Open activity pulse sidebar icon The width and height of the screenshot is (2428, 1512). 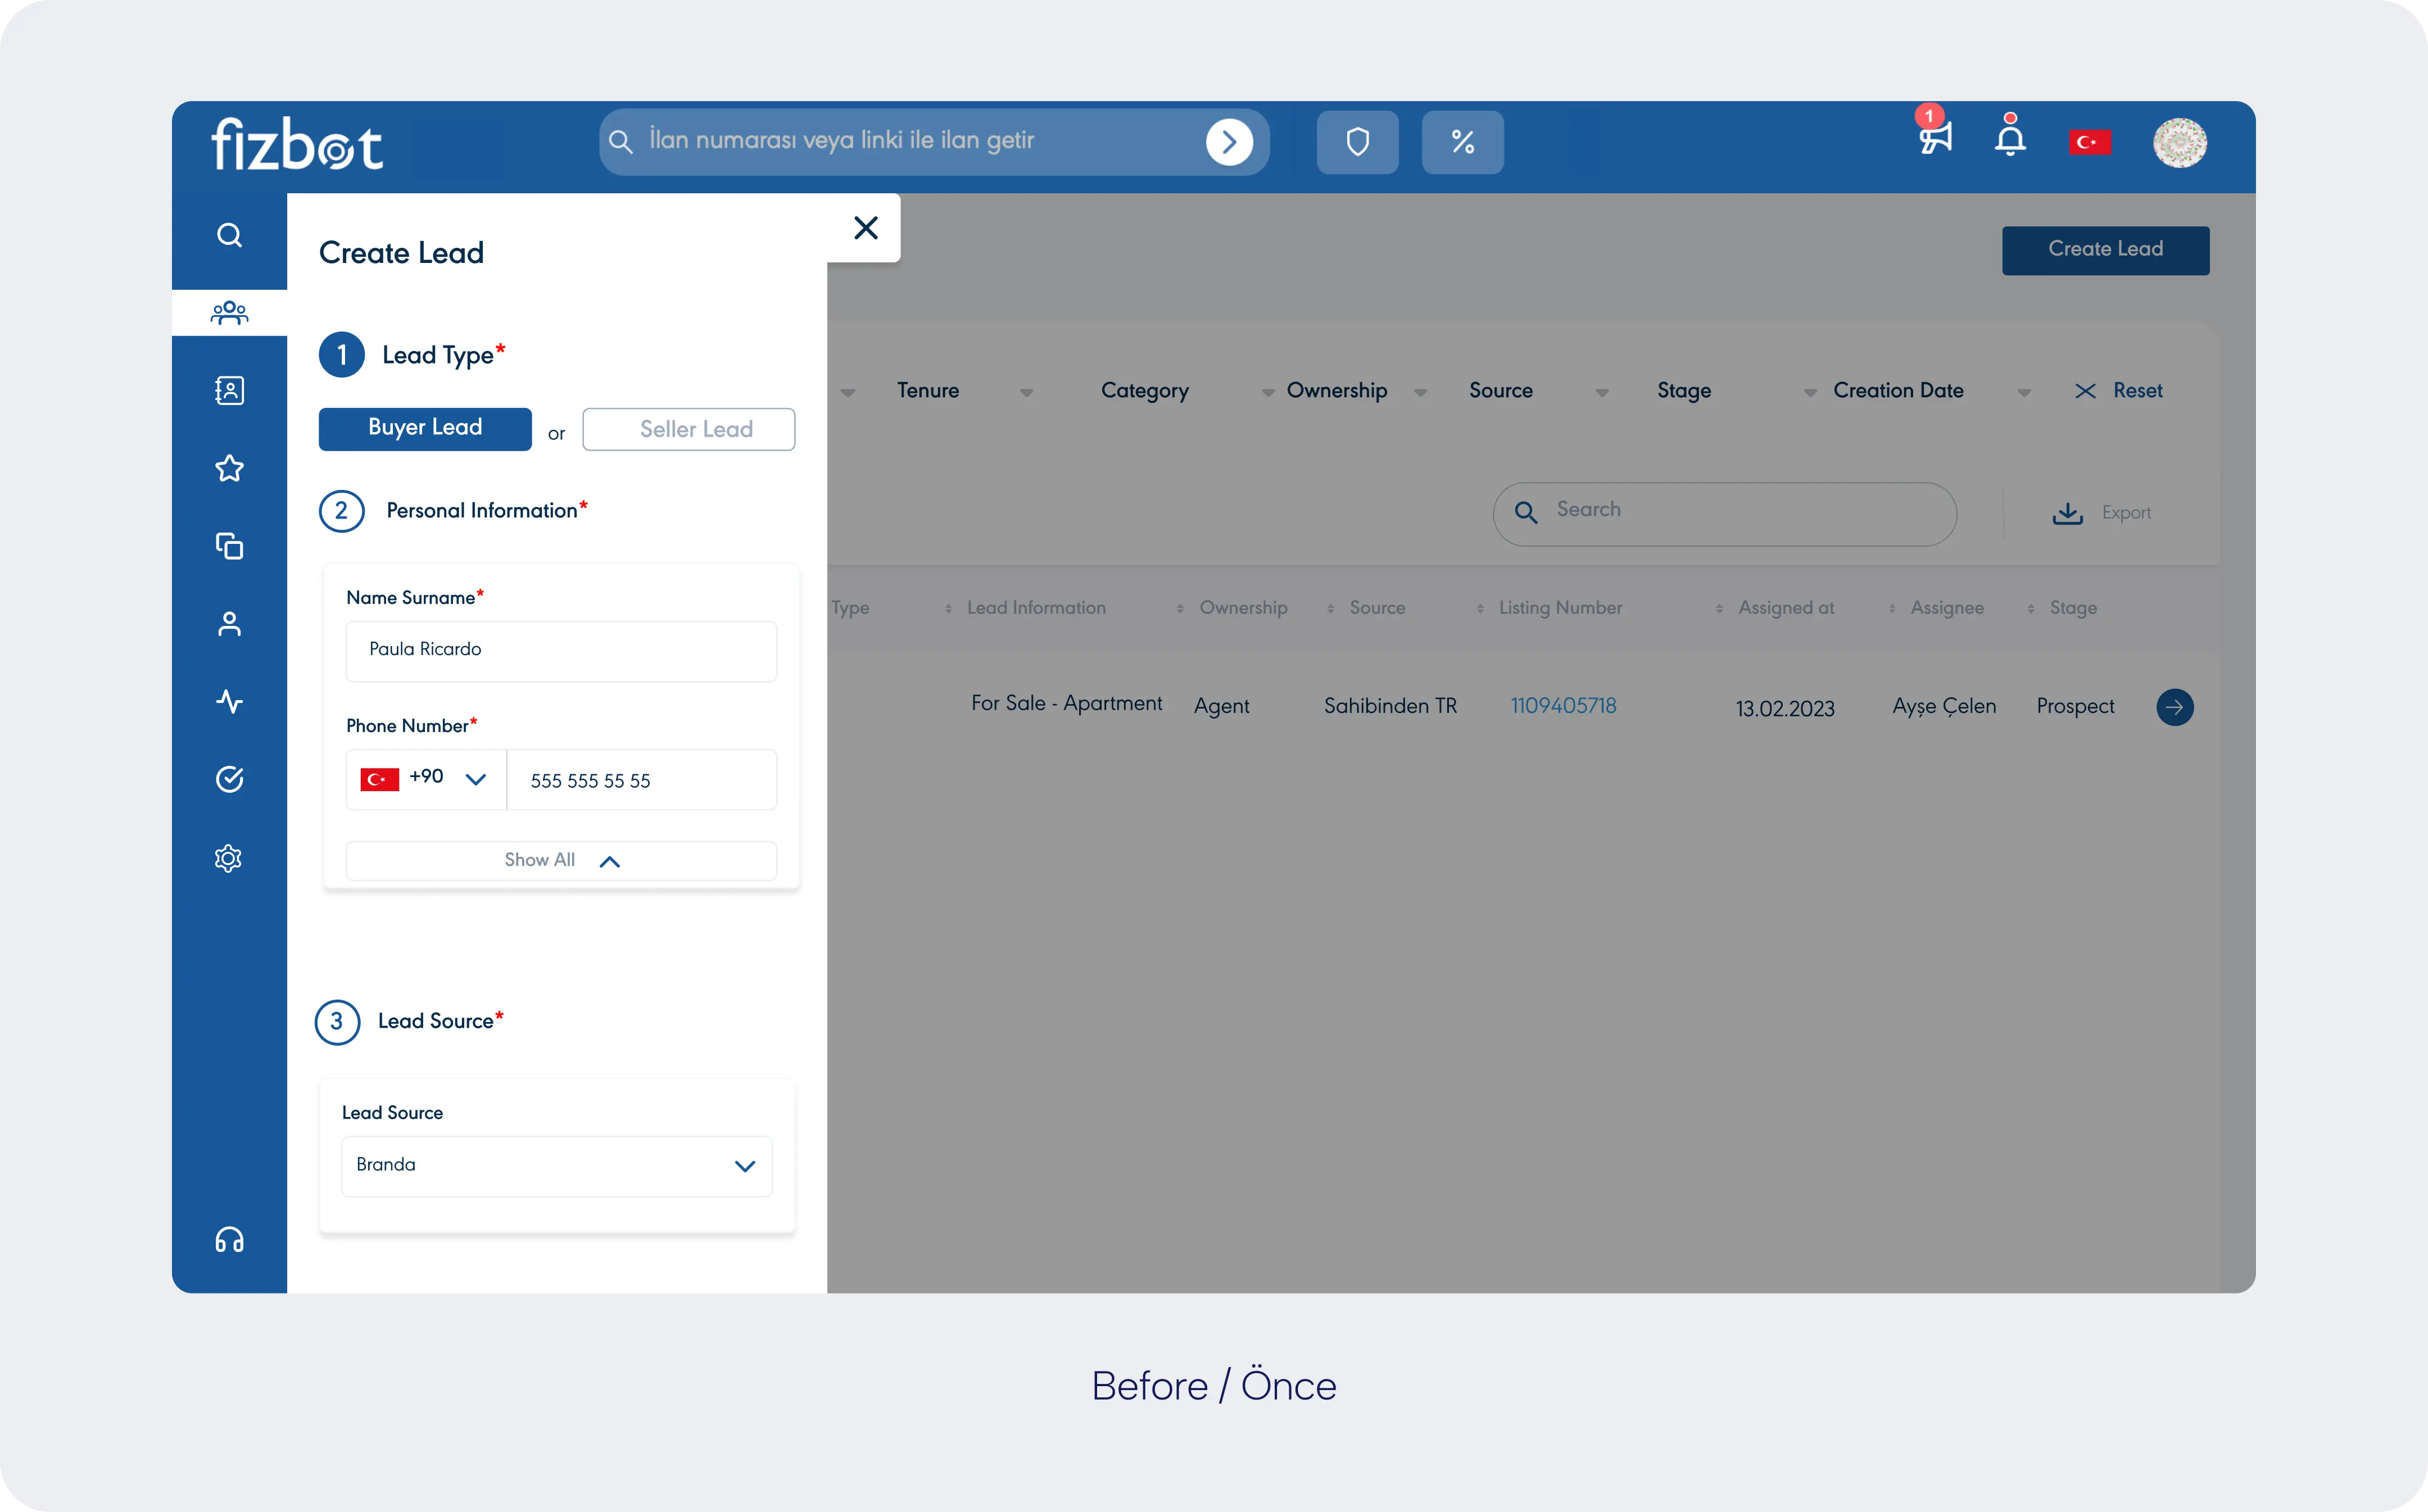click(x=229, y=701)
